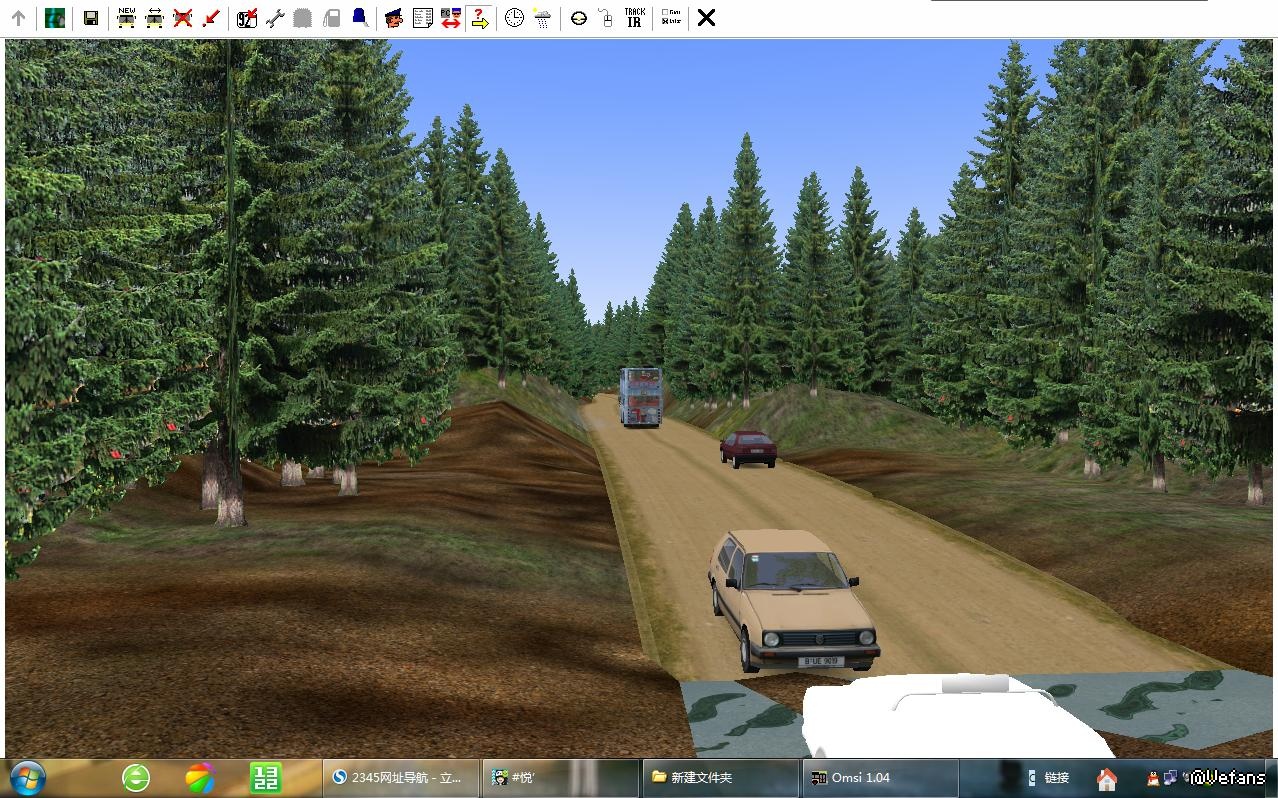Image resolution: width=1278 pixels, height=798 pixels.
Task: Click the colorful ball taskbar icon
Action: tap(200, 777)
